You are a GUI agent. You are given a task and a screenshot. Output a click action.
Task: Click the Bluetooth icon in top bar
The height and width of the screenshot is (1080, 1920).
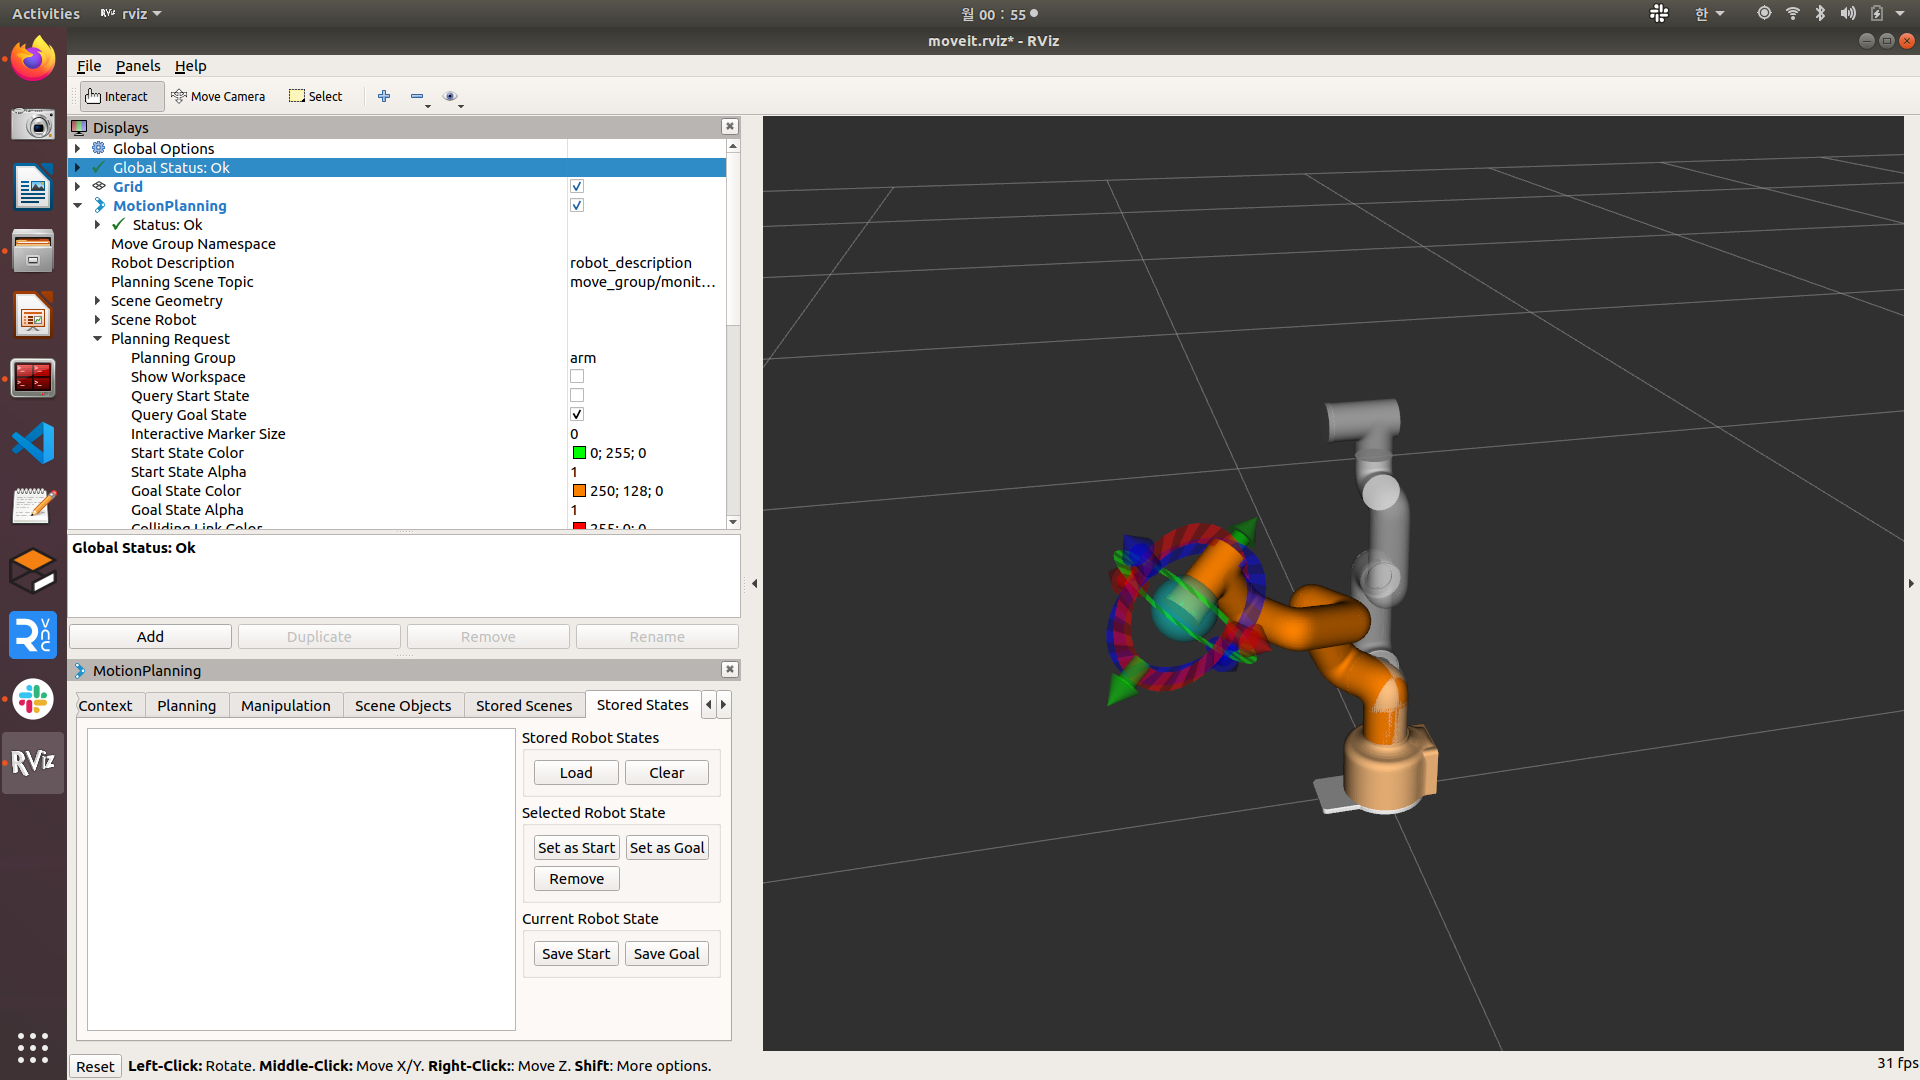[1820, 13]
